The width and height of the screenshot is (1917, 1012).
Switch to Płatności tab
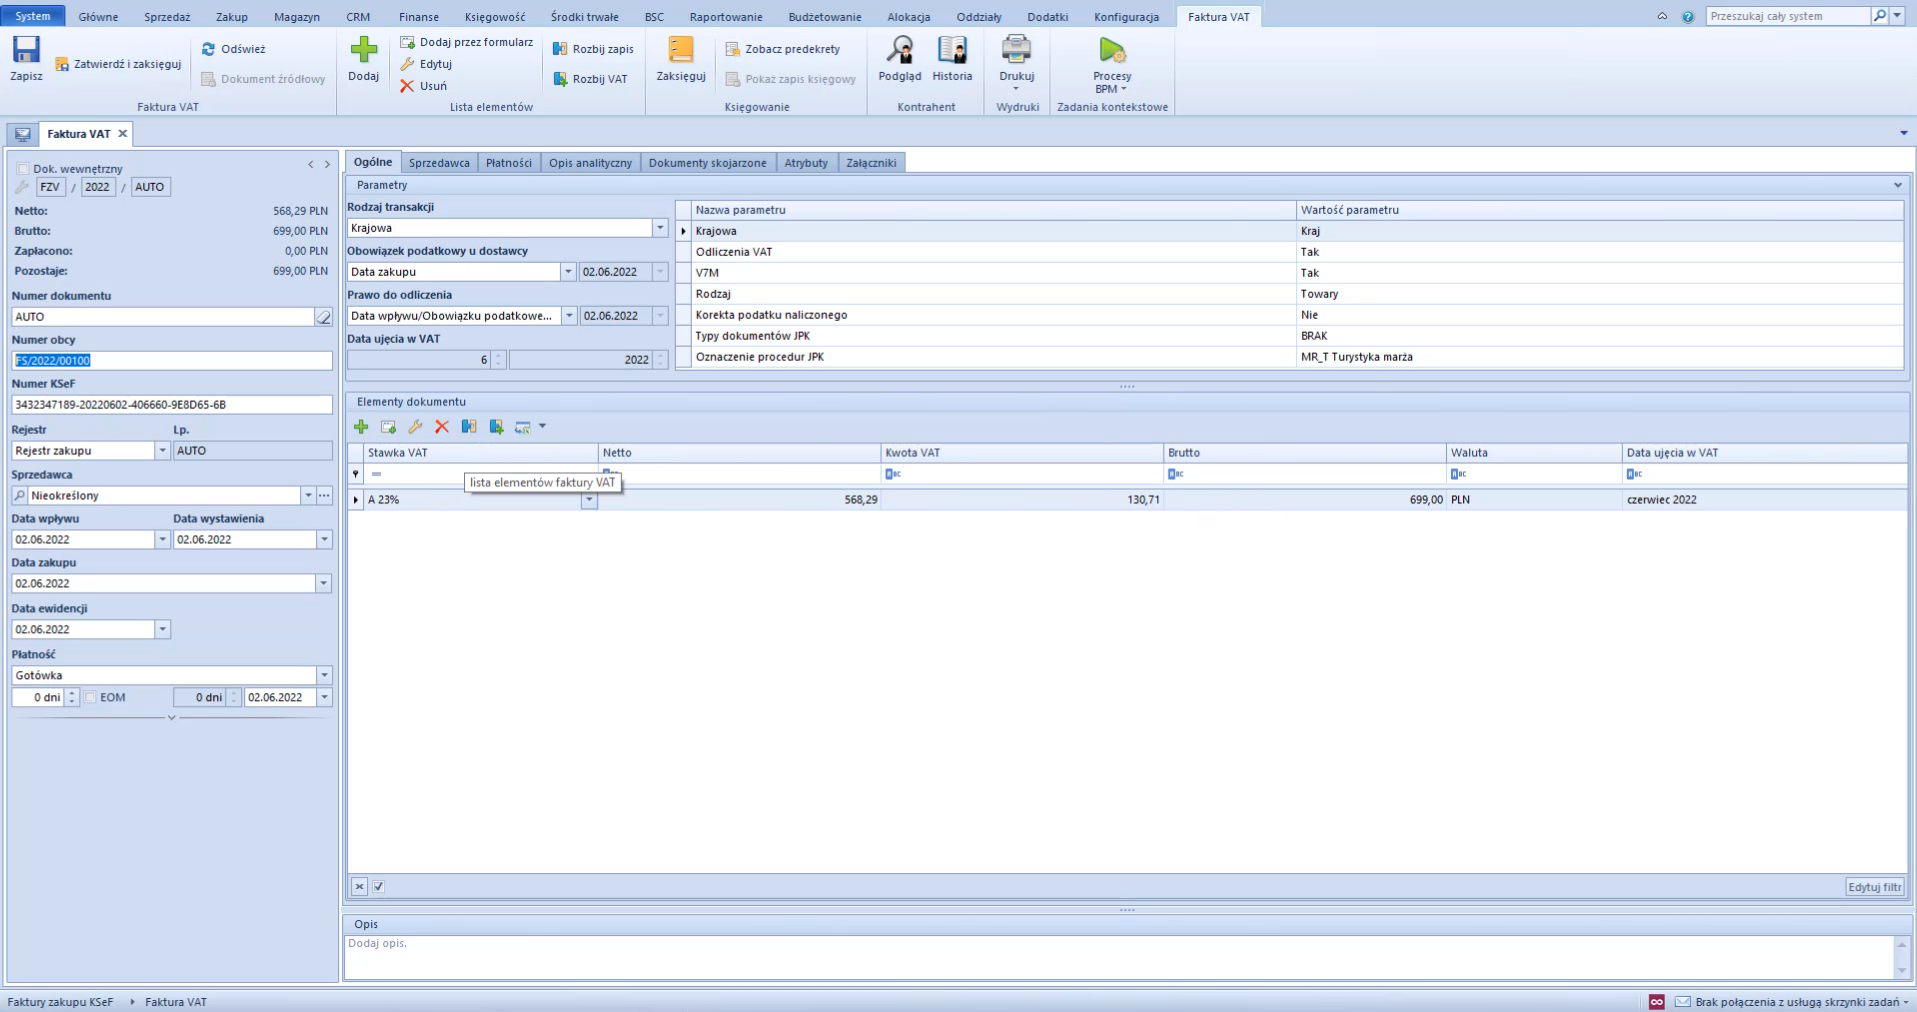point(509,163)
